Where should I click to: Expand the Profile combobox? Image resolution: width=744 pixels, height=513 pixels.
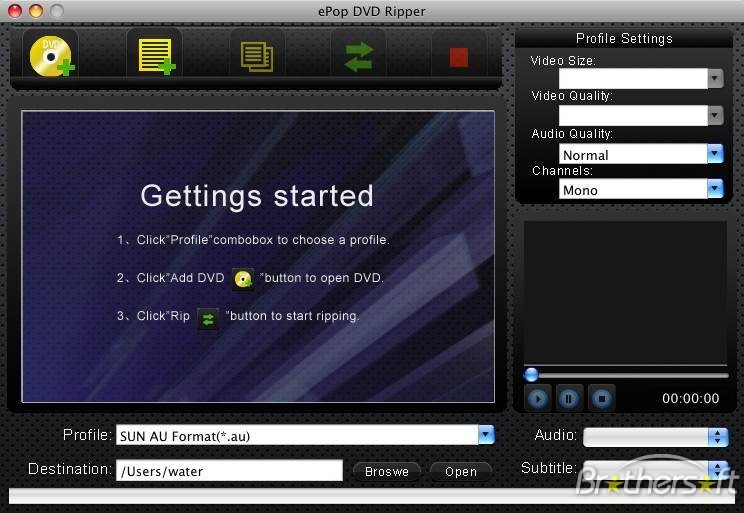tap(486, 435)
